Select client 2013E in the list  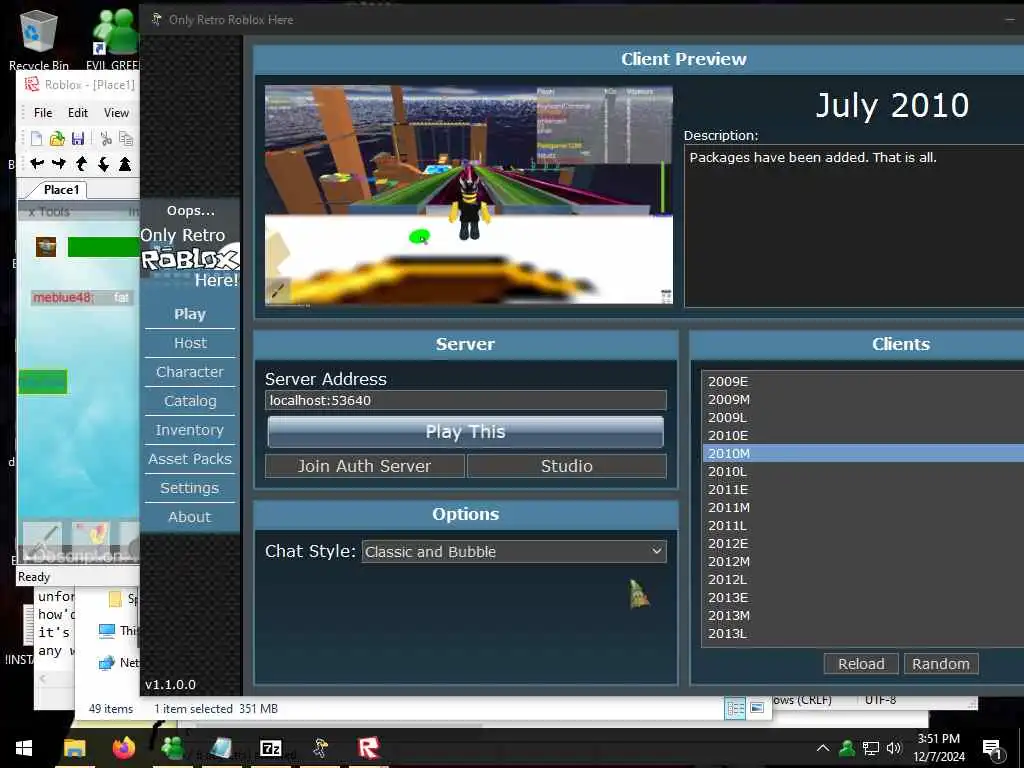pos(863,598)
